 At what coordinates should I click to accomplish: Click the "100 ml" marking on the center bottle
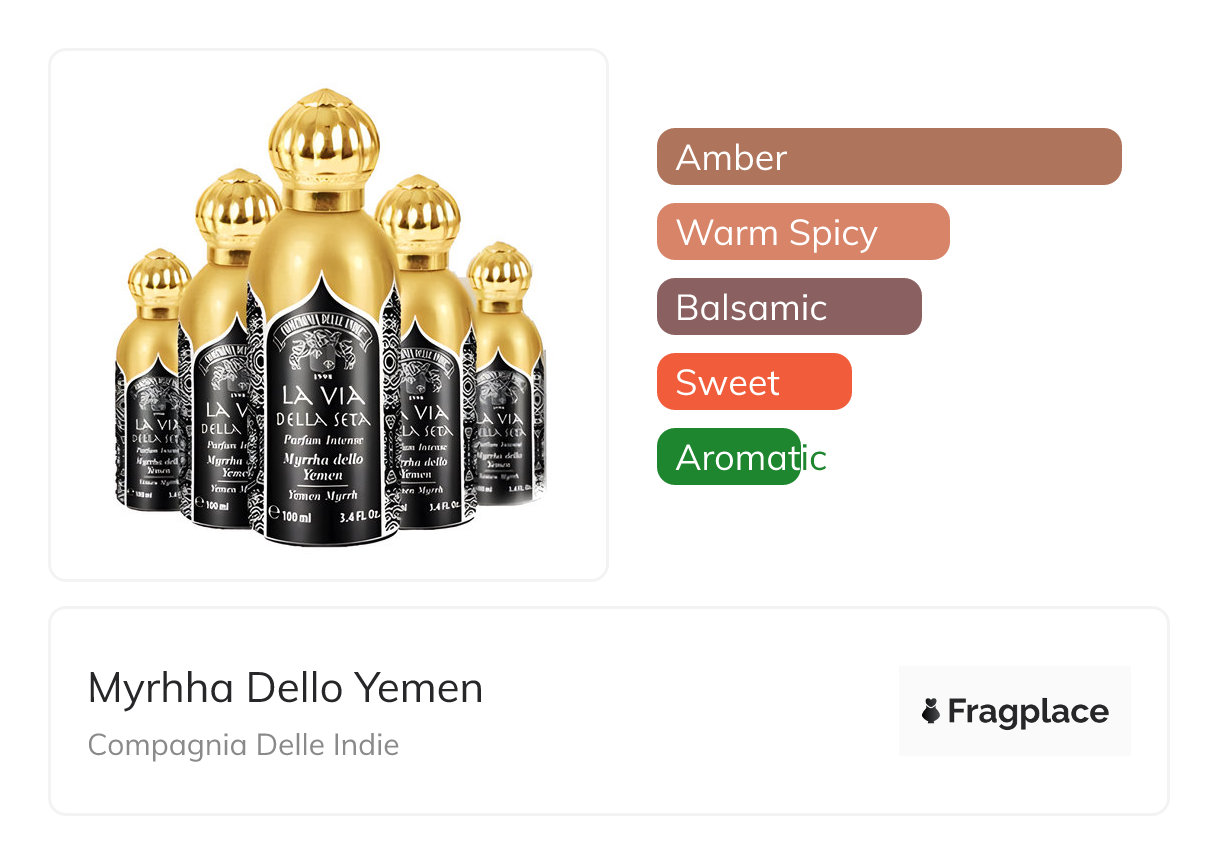(x=295, y=517)
